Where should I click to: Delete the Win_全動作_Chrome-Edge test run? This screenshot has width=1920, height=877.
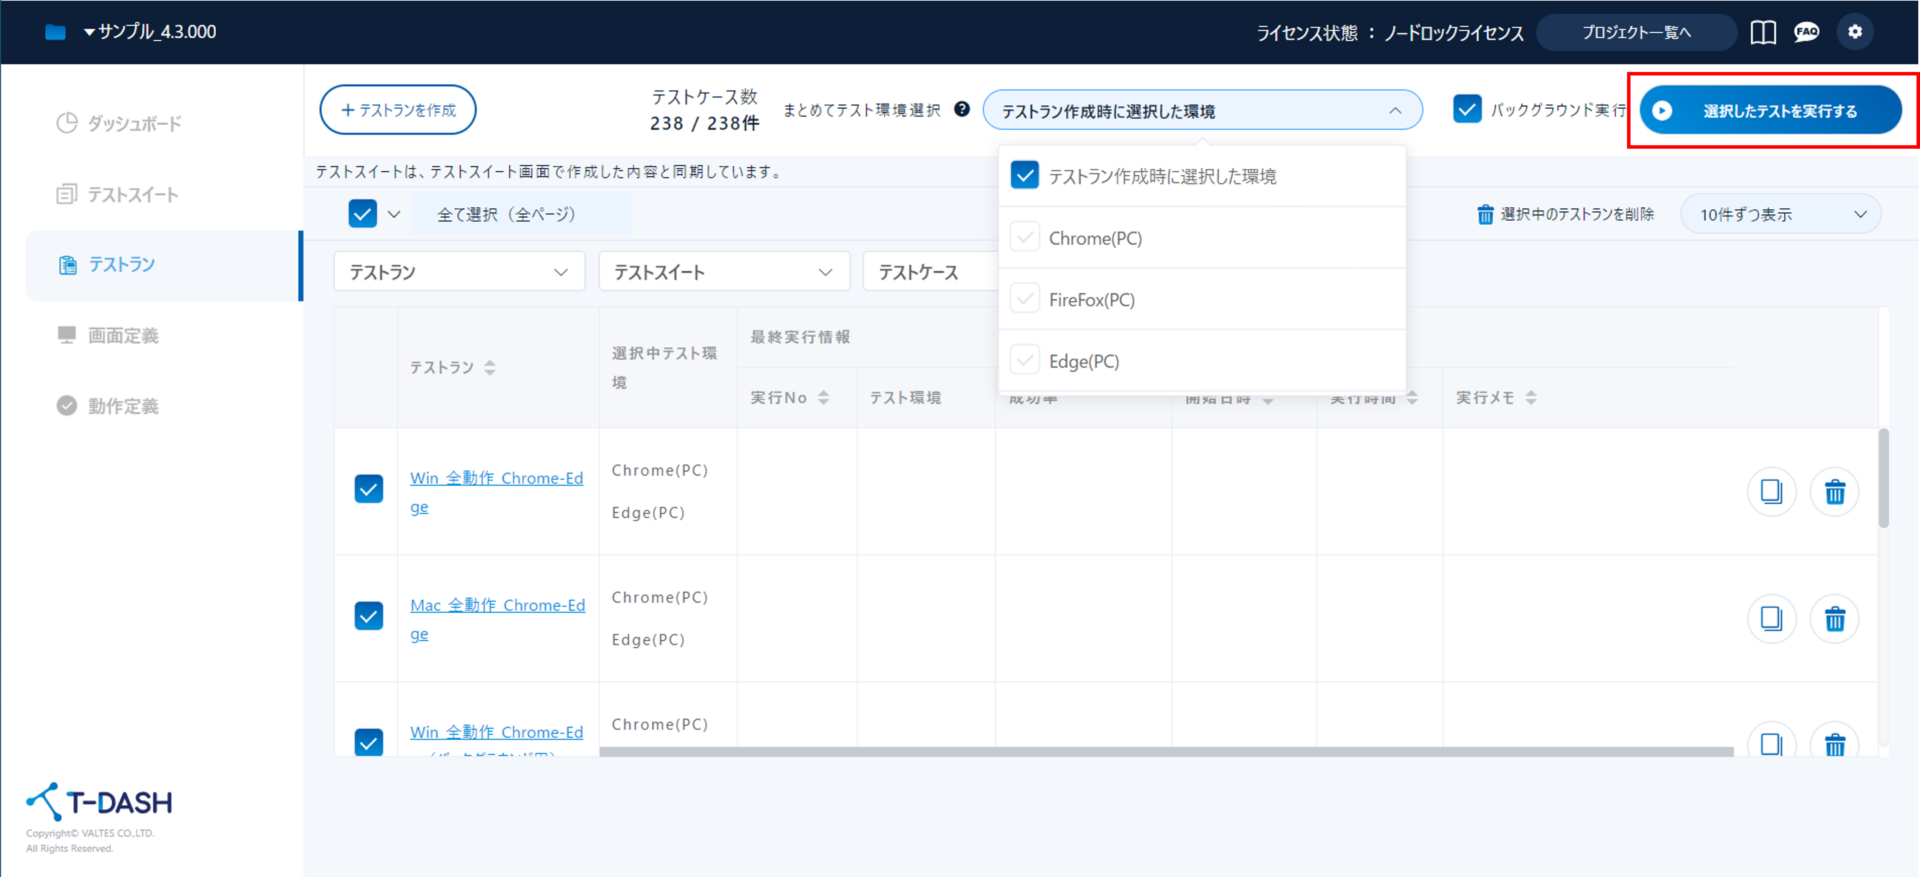pos(1835,492)
